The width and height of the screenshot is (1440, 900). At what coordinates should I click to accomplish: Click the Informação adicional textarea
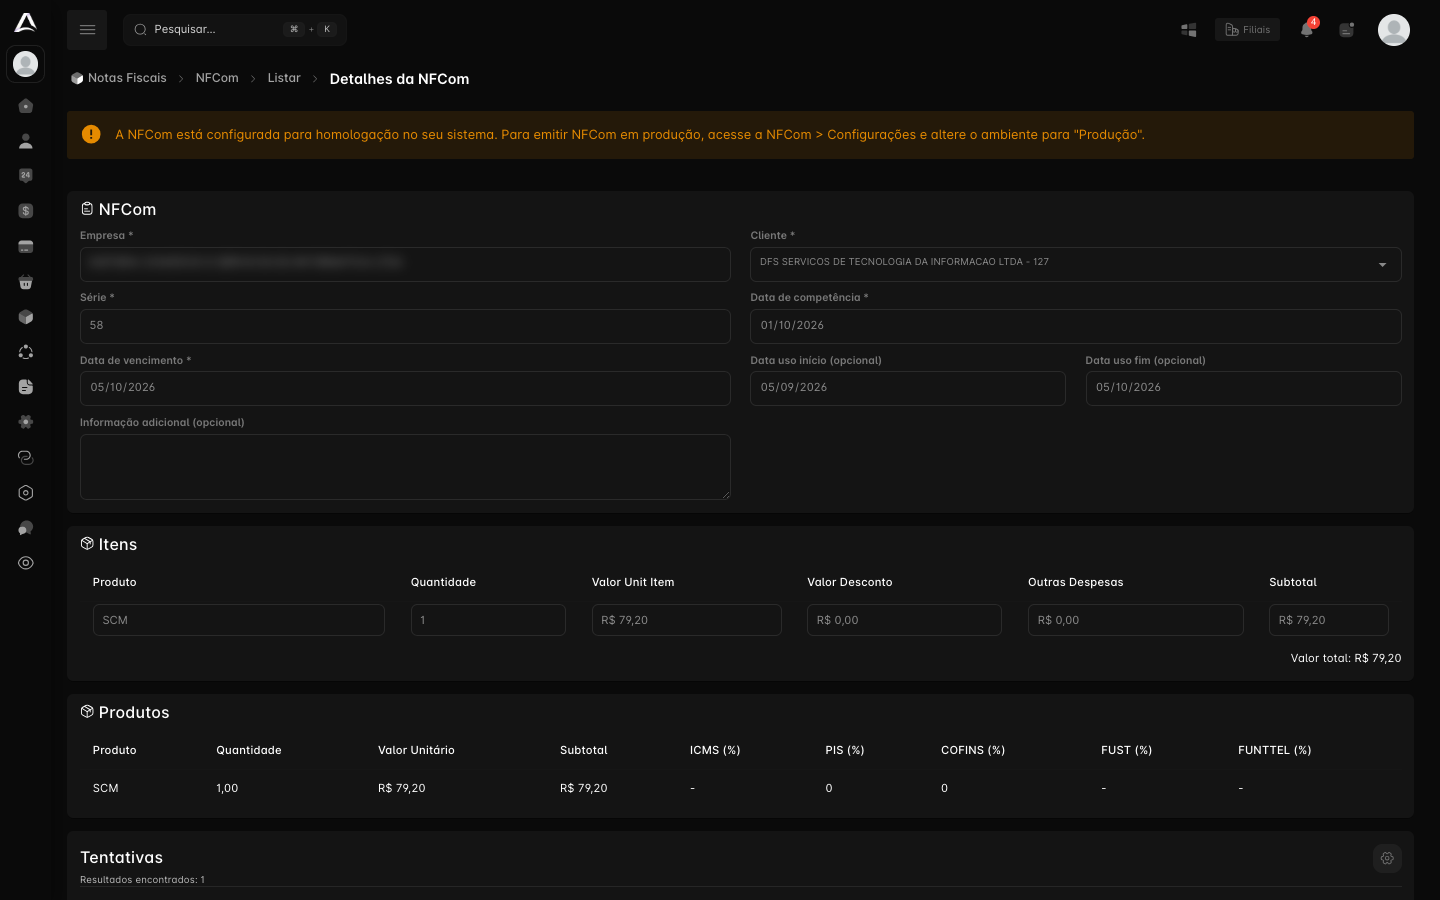[x=405, y=467]
